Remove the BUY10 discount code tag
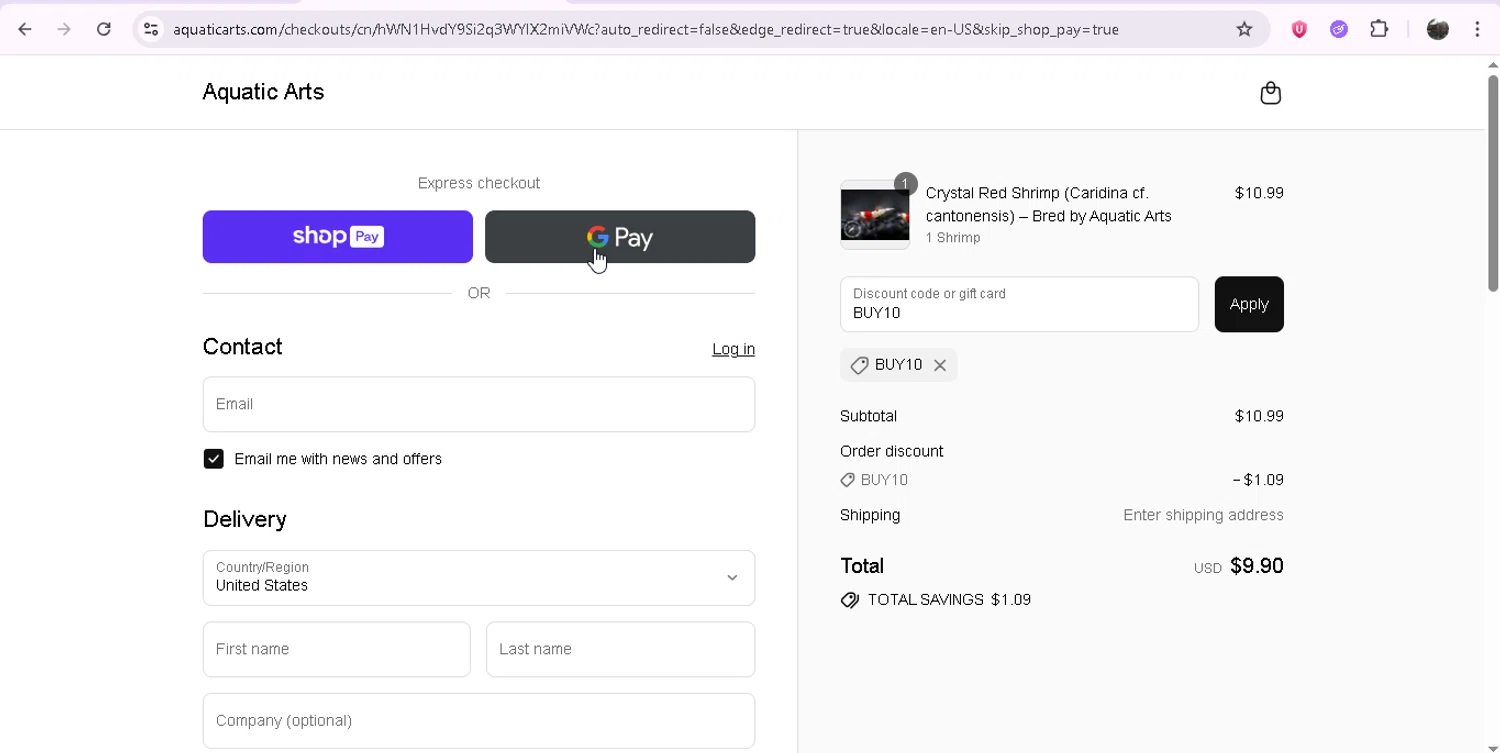The height and width of the screenshot is (753, 1500). [940, 365]
